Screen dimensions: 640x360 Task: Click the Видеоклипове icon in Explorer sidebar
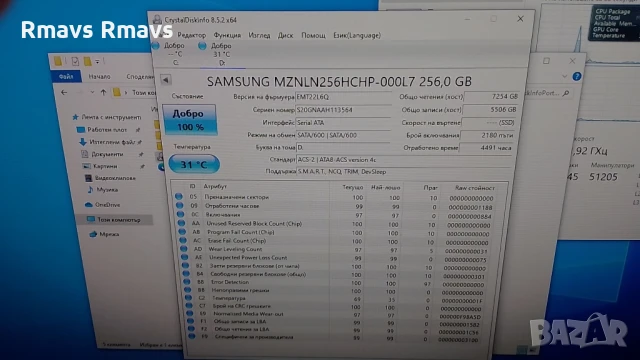pos(88,178)
